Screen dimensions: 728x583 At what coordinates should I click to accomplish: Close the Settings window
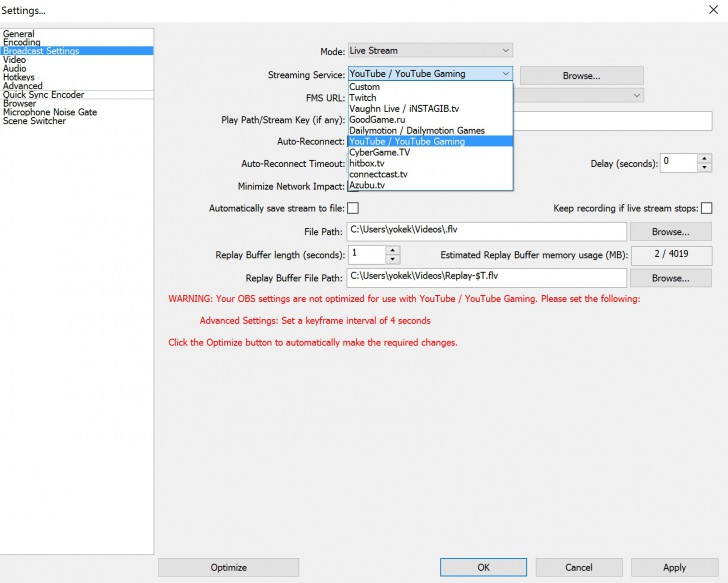pos(714,10)
